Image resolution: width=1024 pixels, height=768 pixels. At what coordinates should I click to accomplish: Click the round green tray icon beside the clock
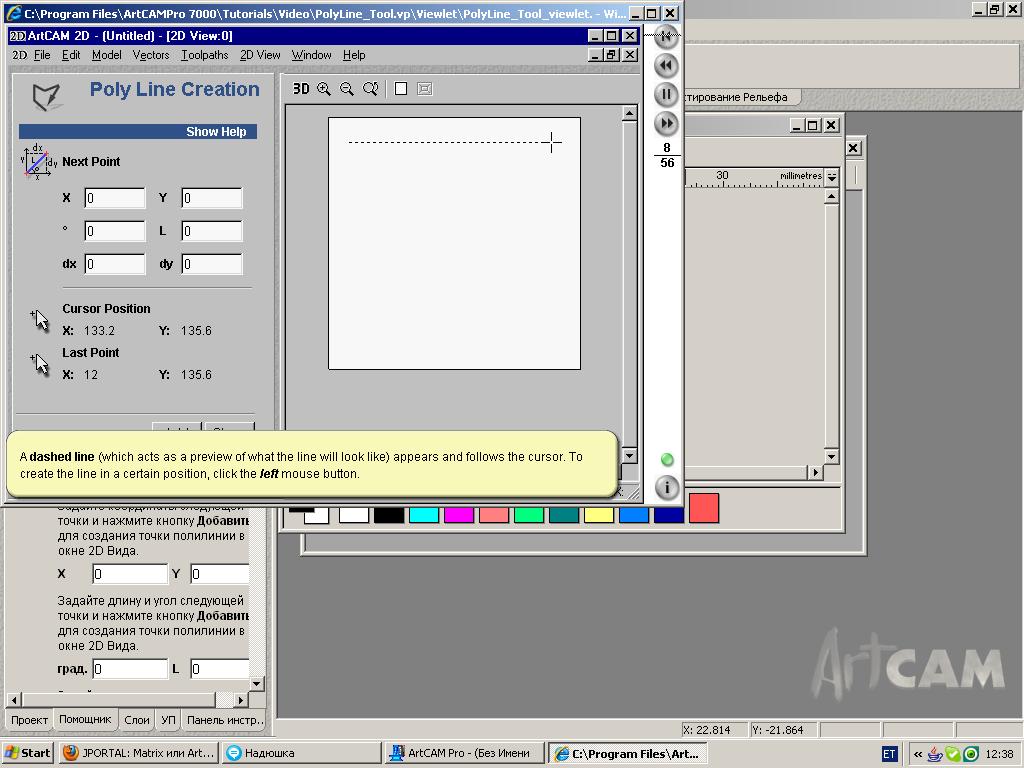coord(971,754)
